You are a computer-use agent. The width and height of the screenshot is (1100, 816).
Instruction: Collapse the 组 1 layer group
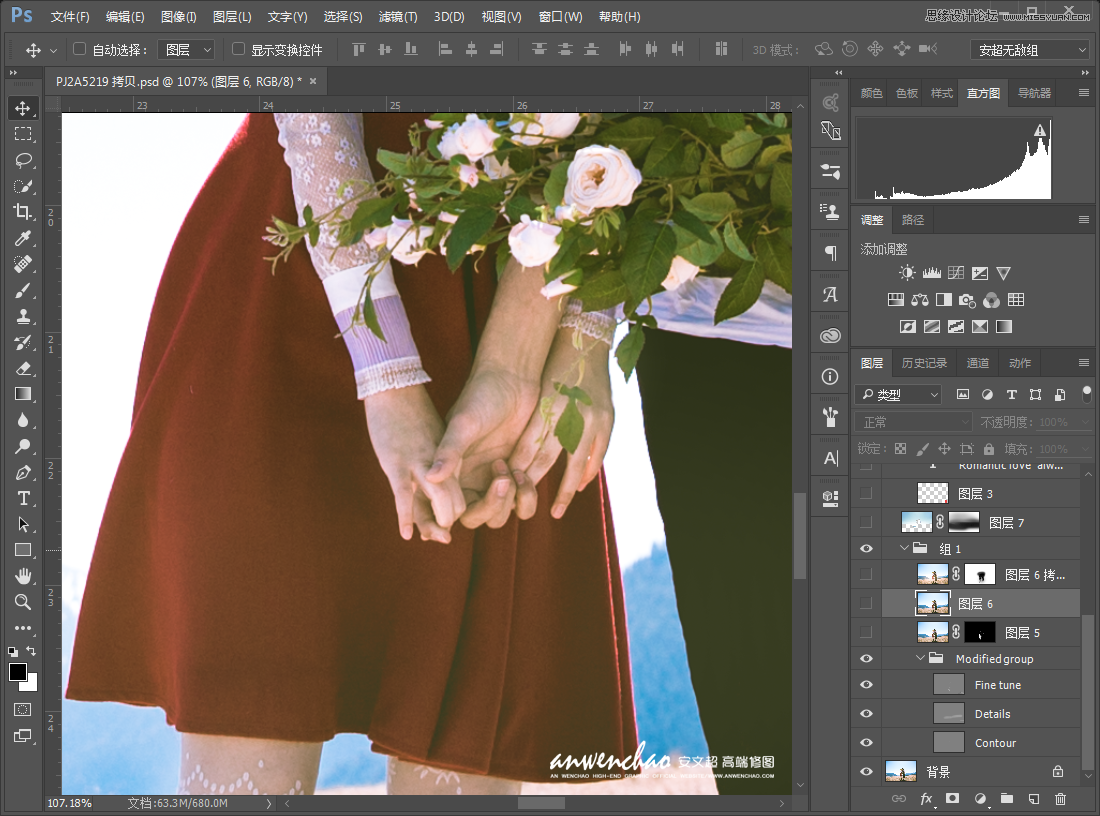click(904, 548)
